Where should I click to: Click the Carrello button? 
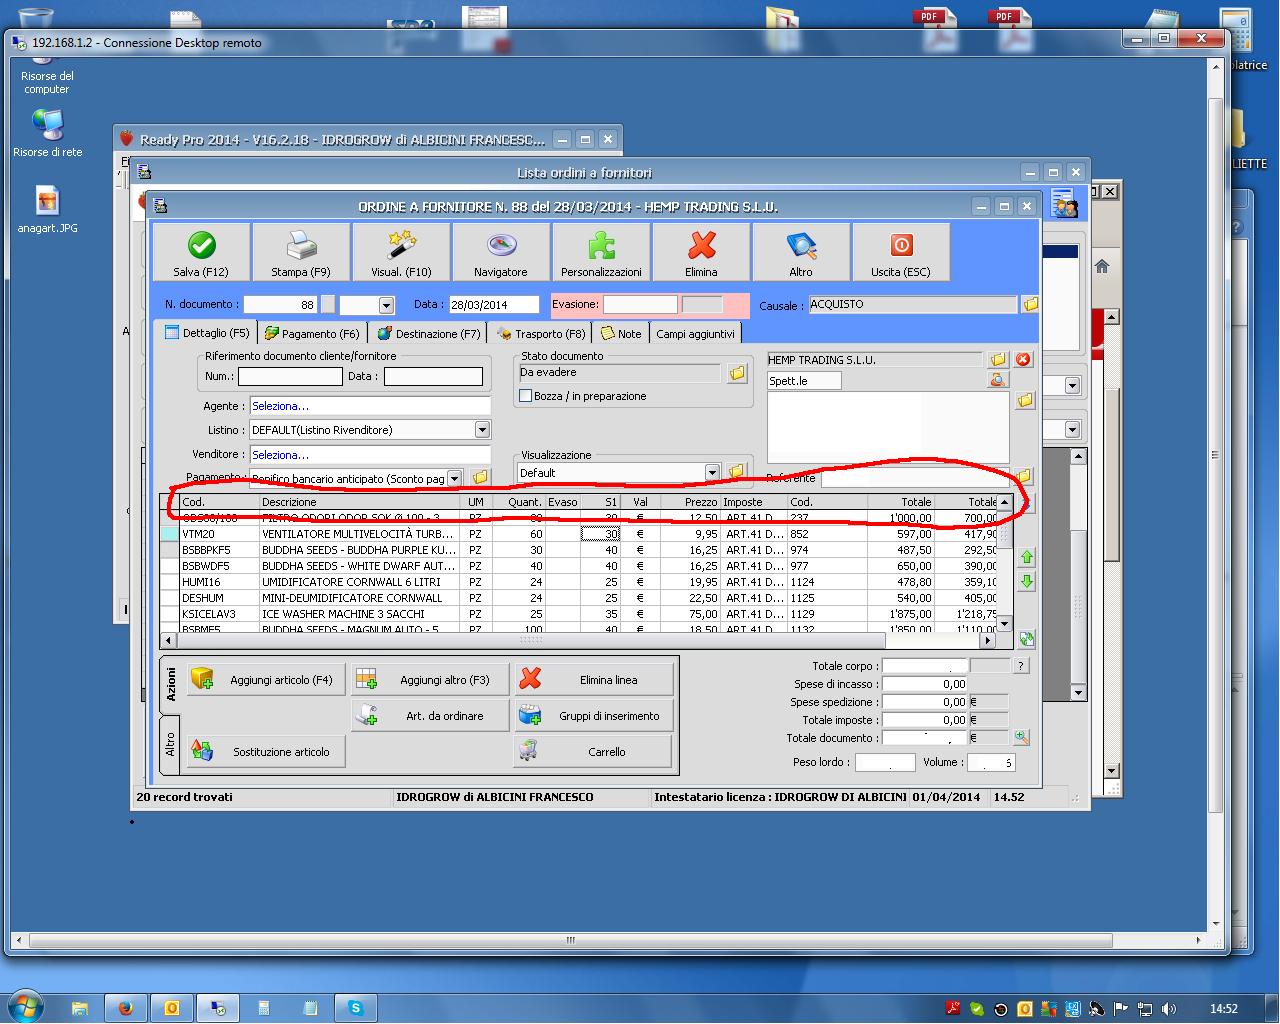tap(594, 752)
